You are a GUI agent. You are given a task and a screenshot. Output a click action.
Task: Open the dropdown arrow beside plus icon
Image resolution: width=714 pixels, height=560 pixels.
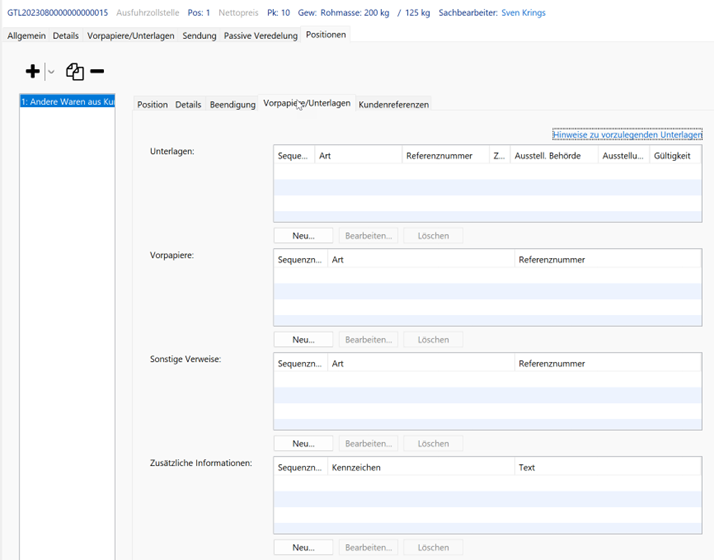pos(51,72)
